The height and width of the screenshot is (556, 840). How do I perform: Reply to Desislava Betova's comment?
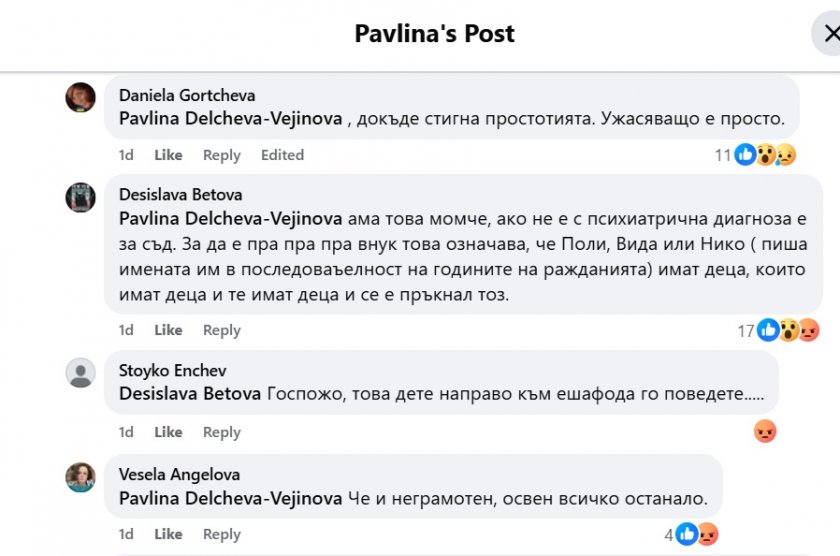[221, 330]
